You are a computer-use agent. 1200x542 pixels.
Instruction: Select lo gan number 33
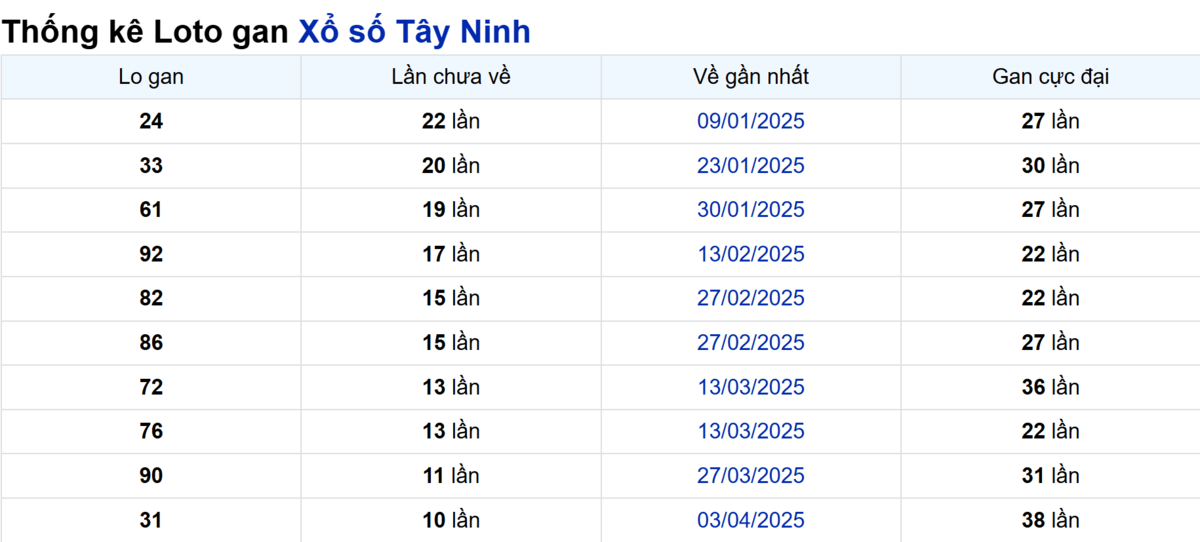tap(151, 165)
